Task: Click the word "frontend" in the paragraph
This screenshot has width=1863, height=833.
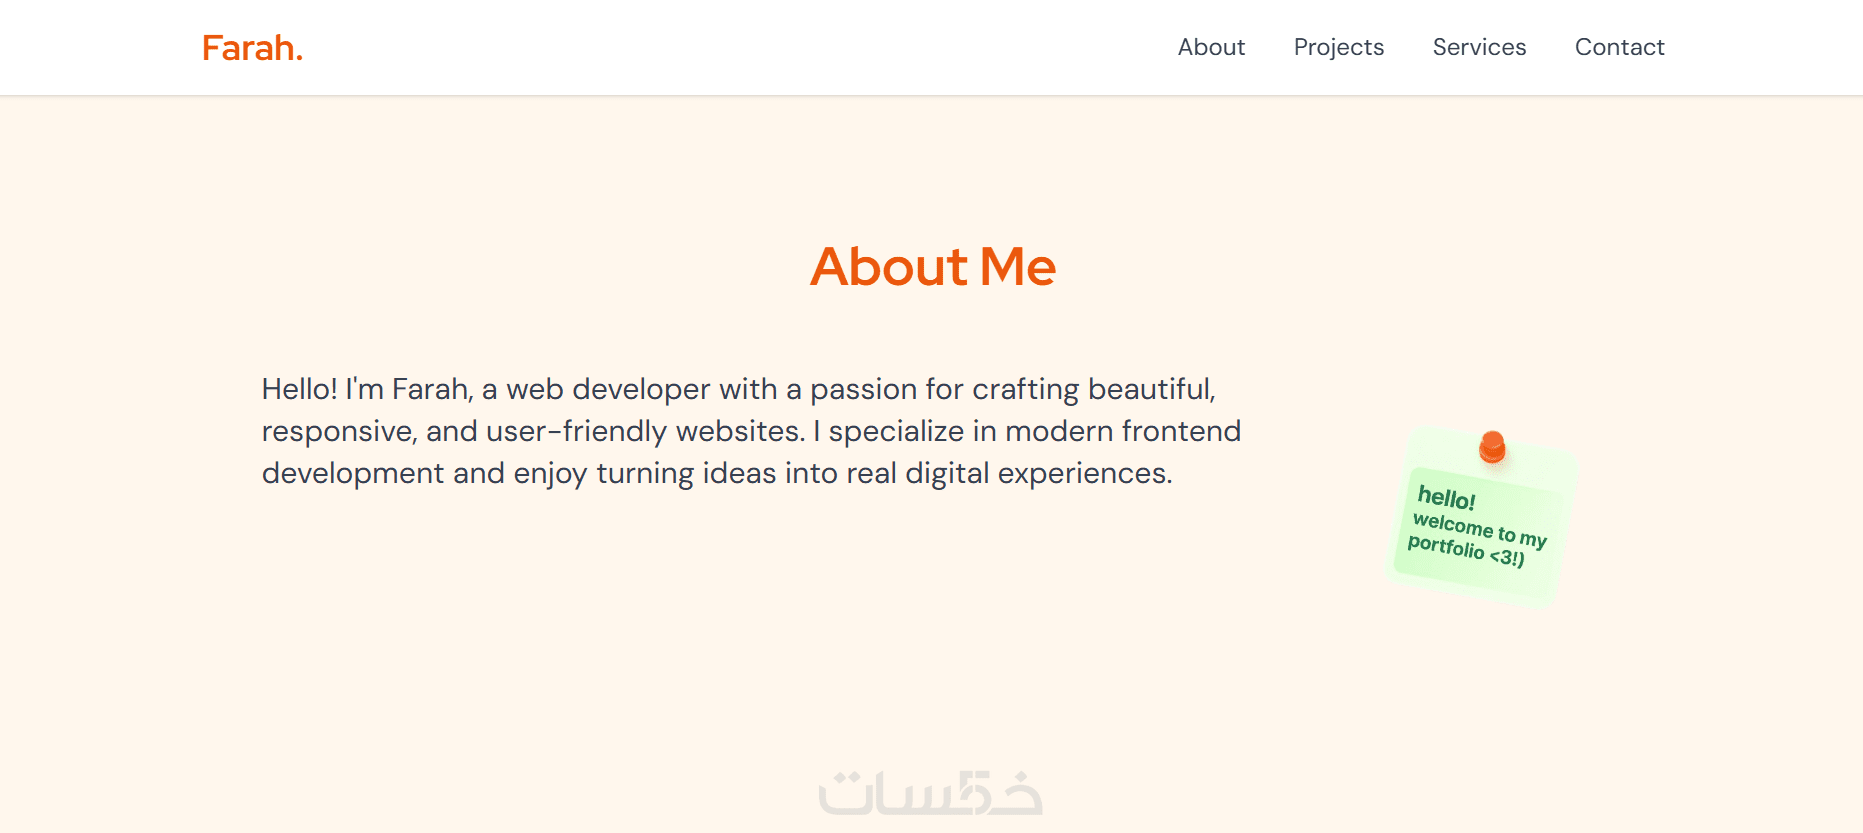Action: pyautogui.click(x=1181, y=431)
